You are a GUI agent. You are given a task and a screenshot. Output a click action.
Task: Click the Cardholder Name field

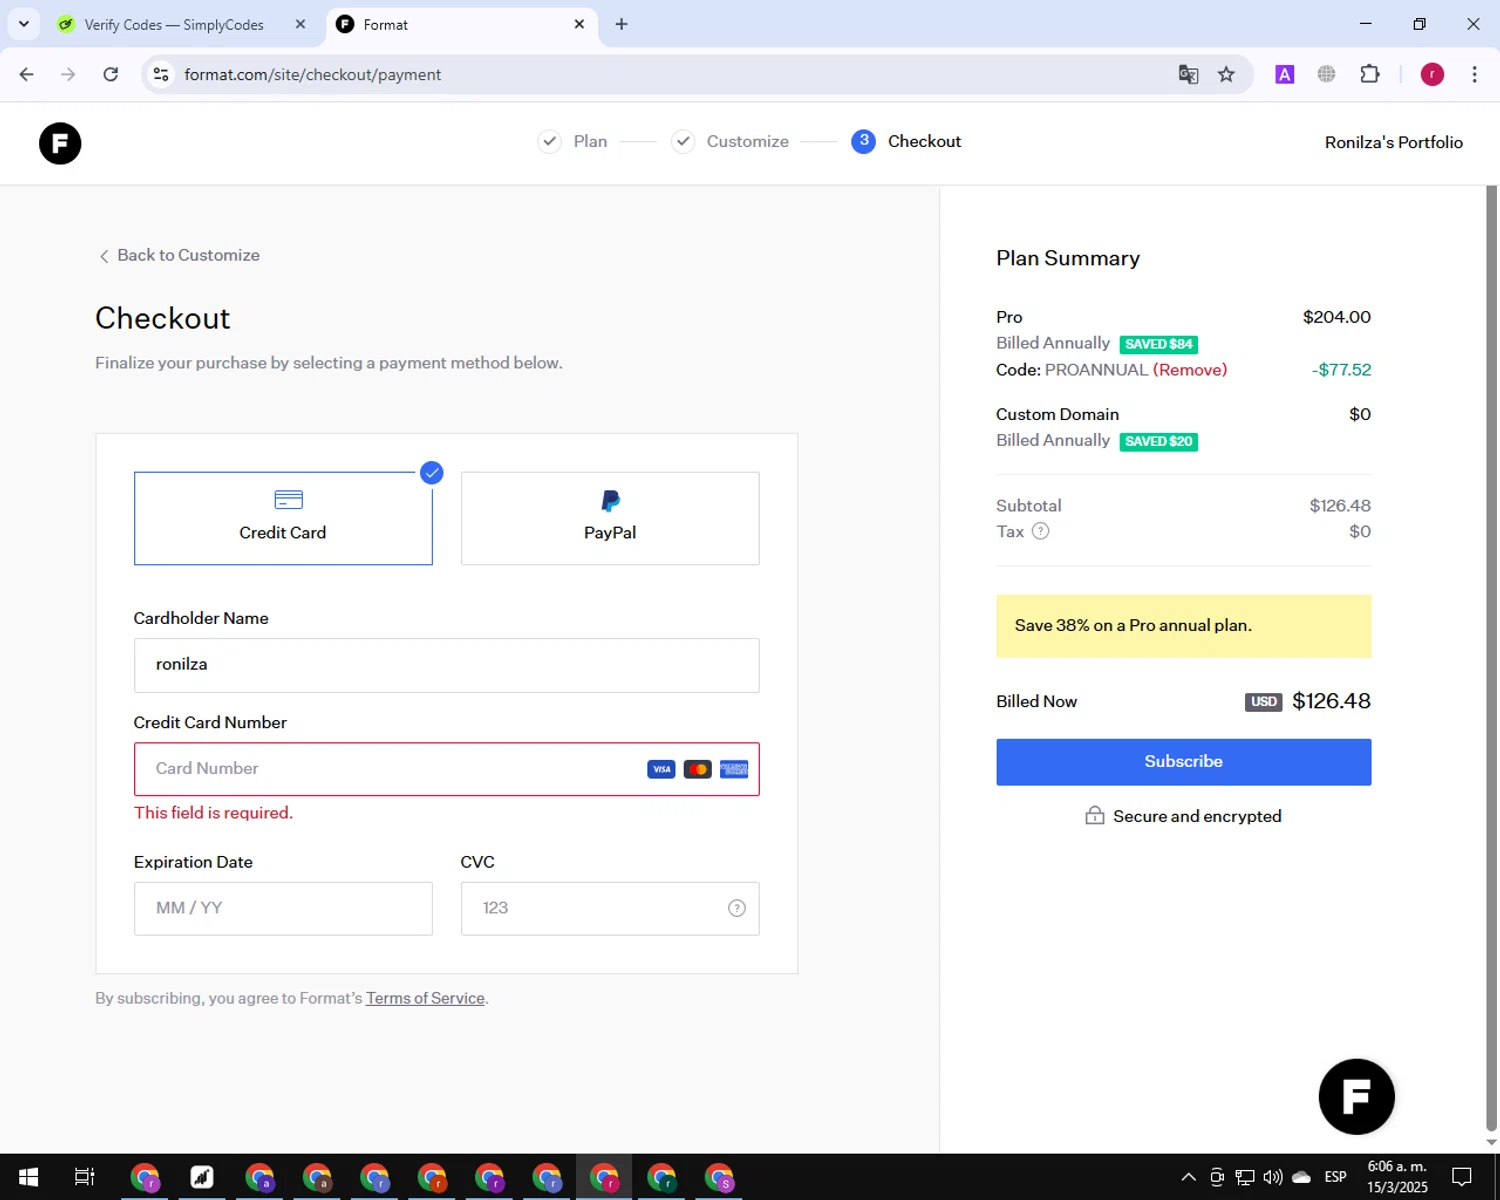tap(447, 665)
